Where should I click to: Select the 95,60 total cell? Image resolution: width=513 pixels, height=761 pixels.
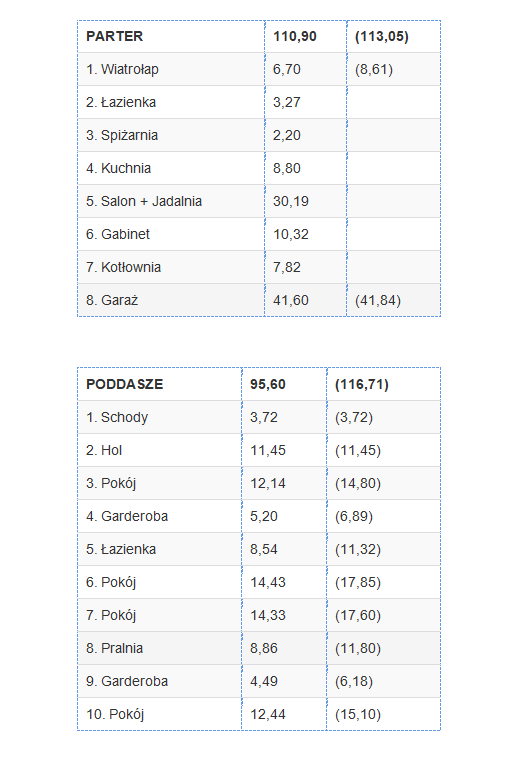[284, 384]
